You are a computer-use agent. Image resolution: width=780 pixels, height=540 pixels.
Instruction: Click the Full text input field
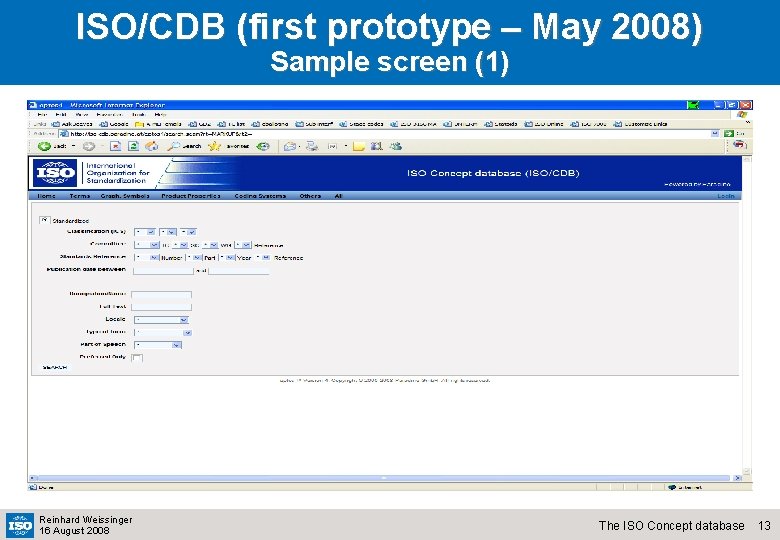click(x=161, y=307)
